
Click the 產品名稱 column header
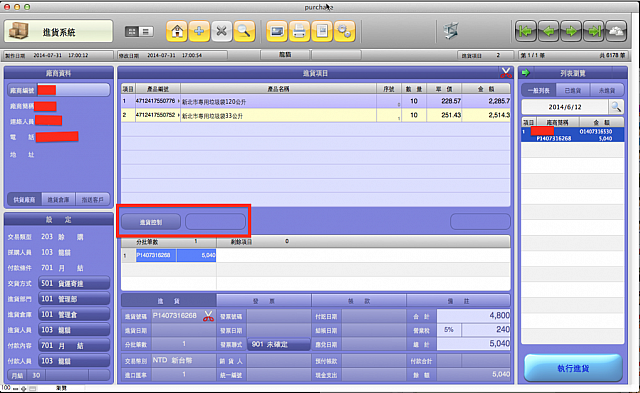(x=278, y=89)
